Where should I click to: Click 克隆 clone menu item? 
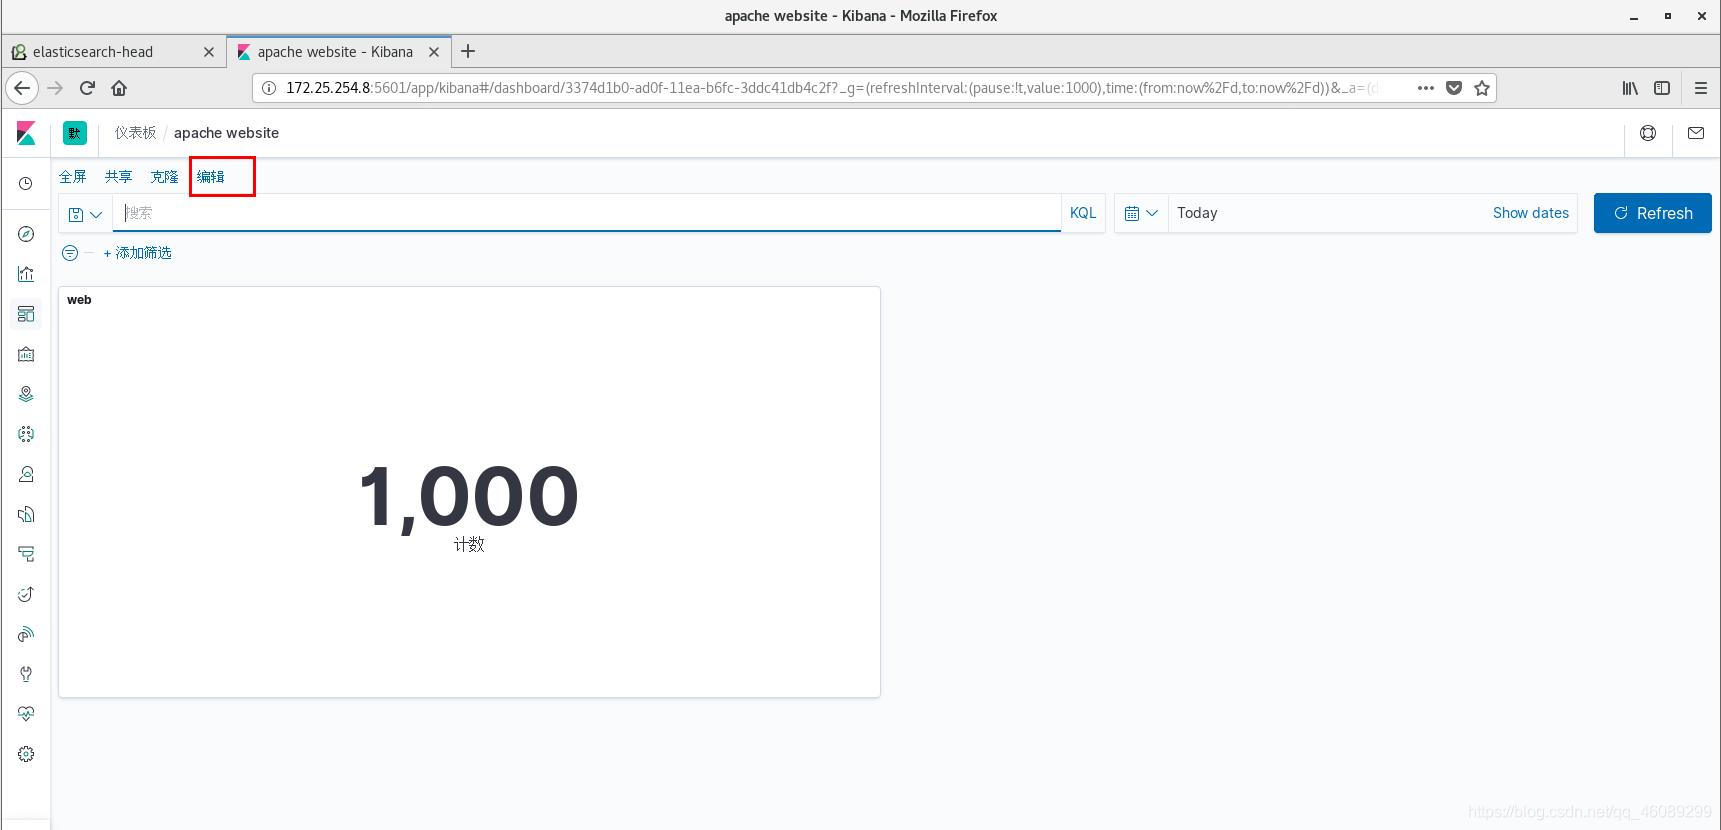(x=164, y=176)
